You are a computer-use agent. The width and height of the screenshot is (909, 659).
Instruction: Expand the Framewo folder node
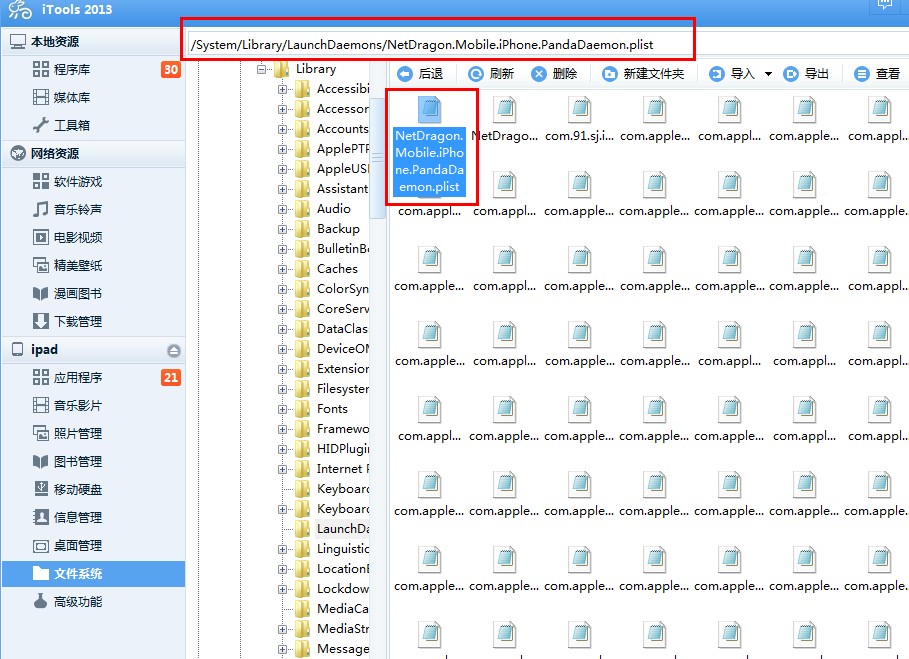point(282,429)
